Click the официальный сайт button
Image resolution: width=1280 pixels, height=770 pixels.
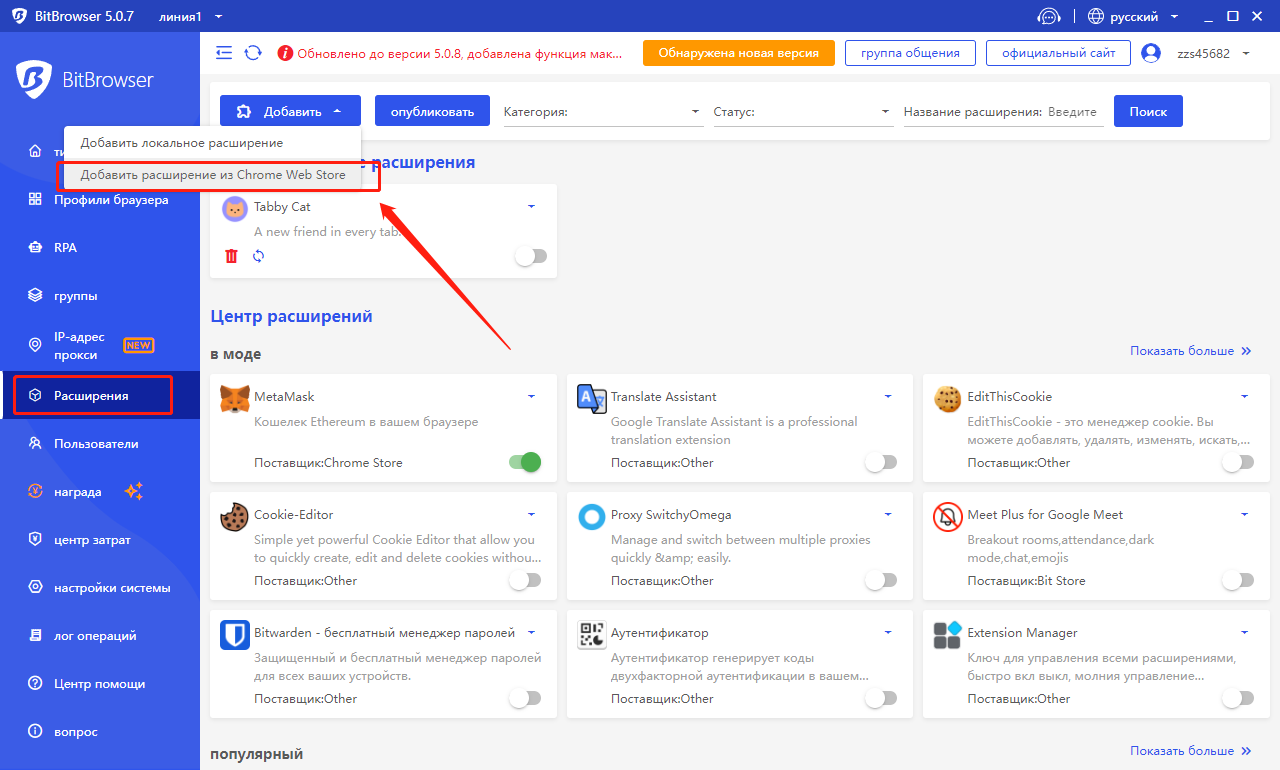point(1058,53)
